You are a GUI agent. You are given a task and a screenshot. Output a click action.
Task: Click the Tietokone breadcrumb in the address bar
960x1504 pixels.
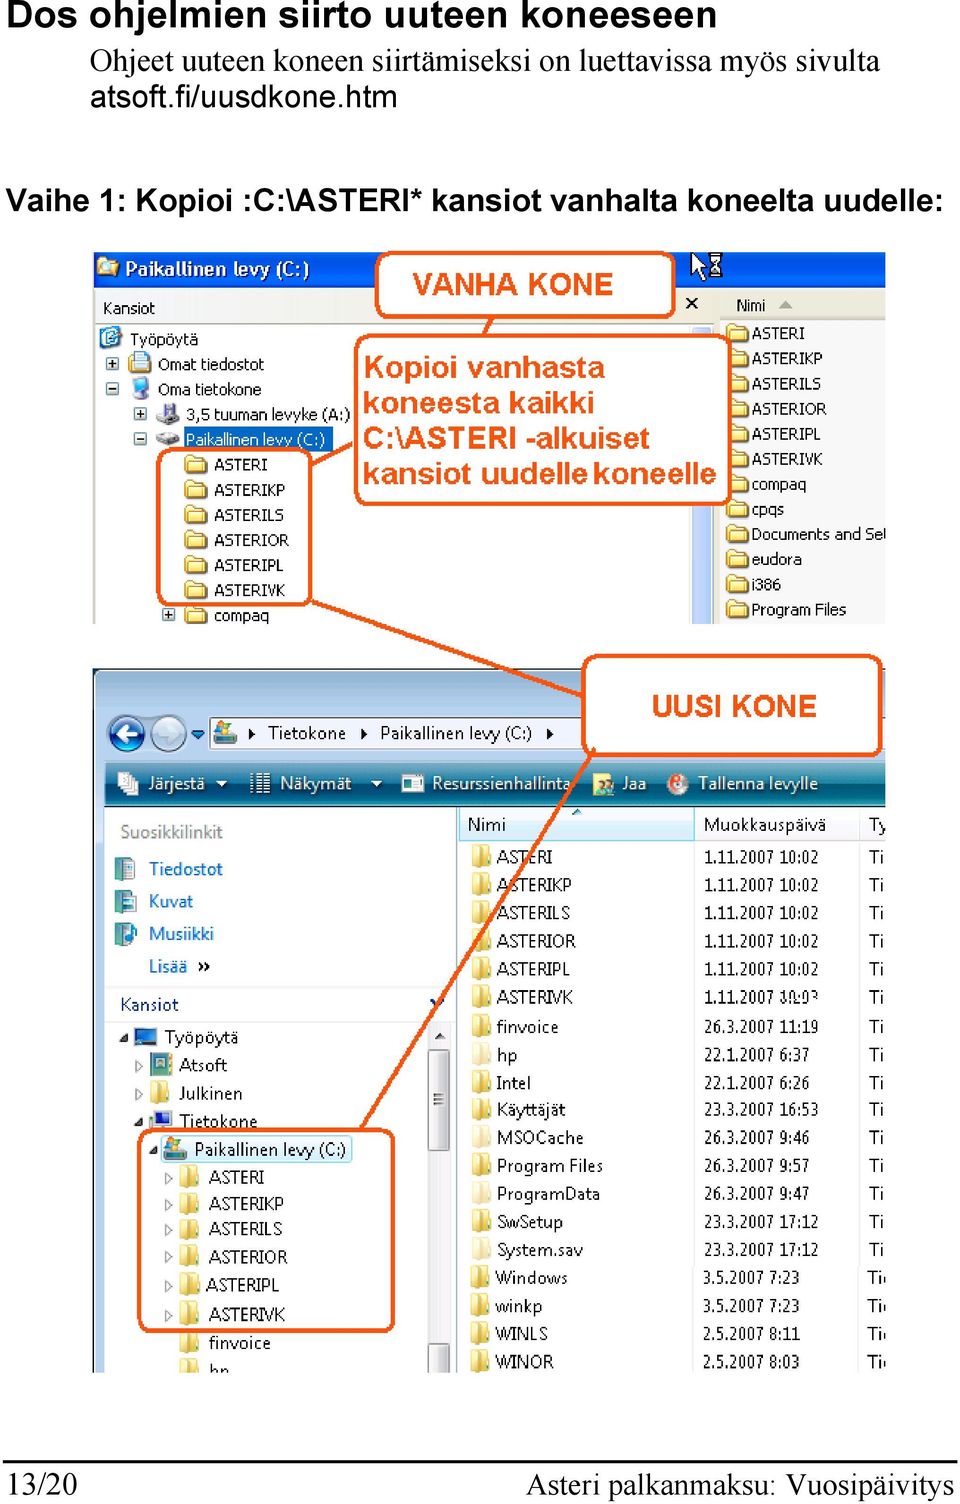pyautogui.click(x=306, y=733)
